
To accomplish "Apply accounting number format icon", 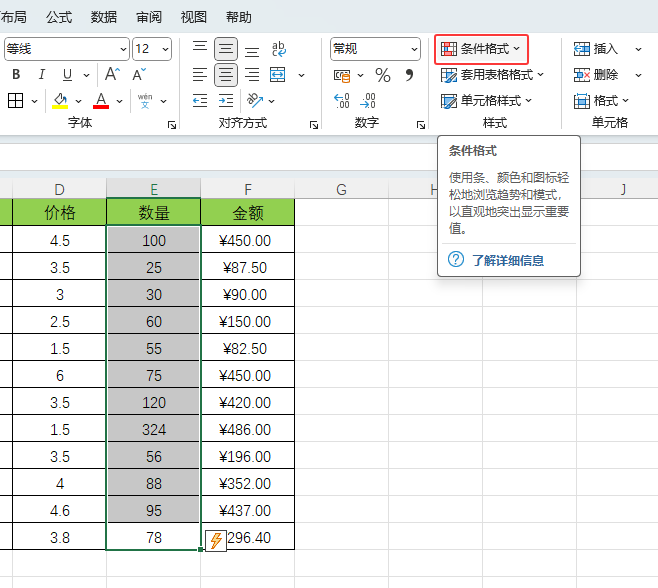I will (x=342, y=76).
